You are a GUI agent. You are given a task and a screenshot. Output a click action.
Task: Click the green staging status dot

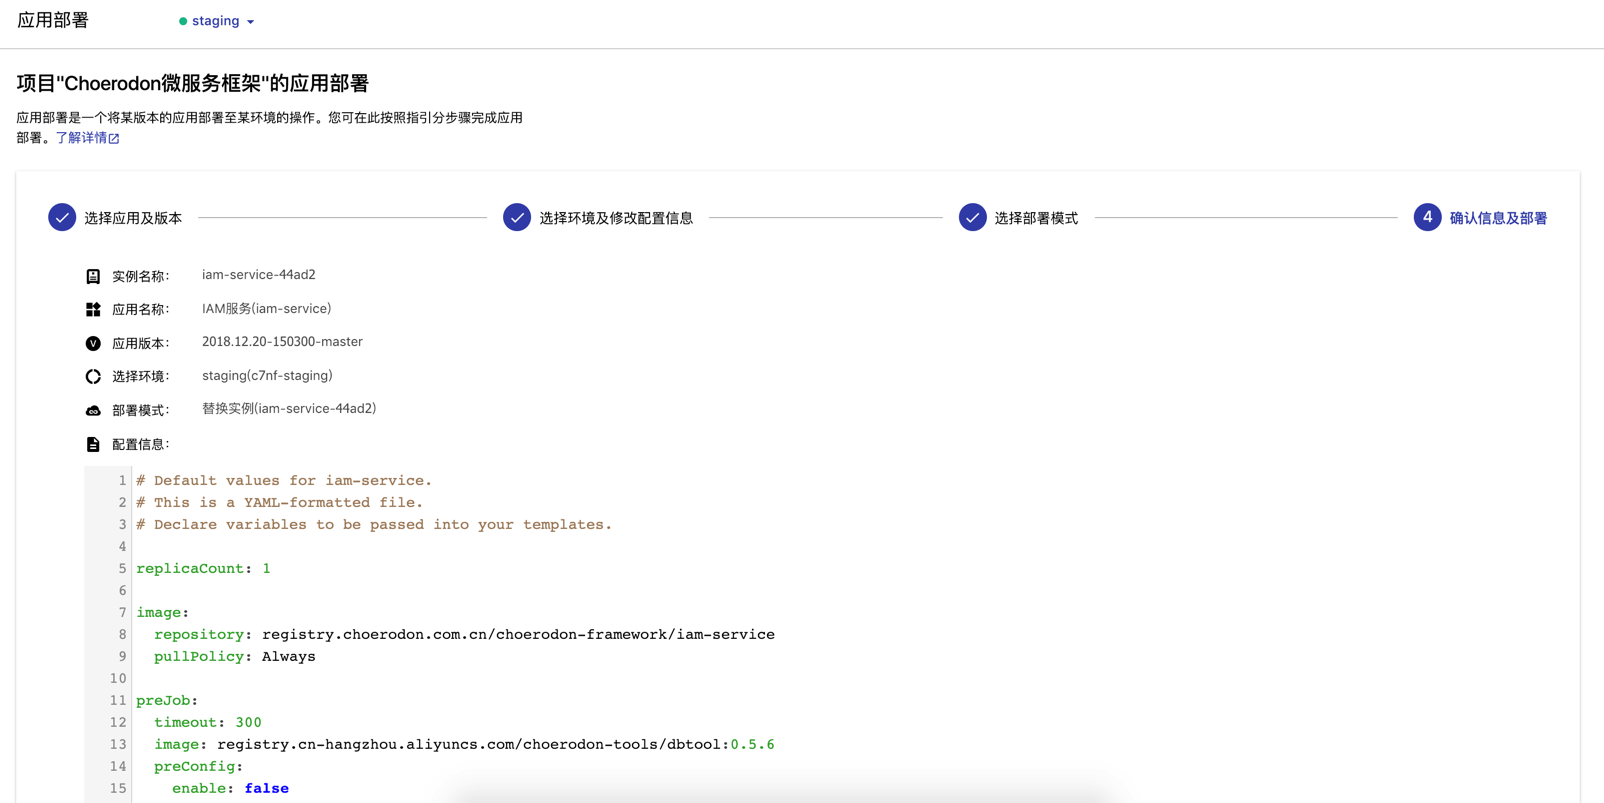pos(183,21)
